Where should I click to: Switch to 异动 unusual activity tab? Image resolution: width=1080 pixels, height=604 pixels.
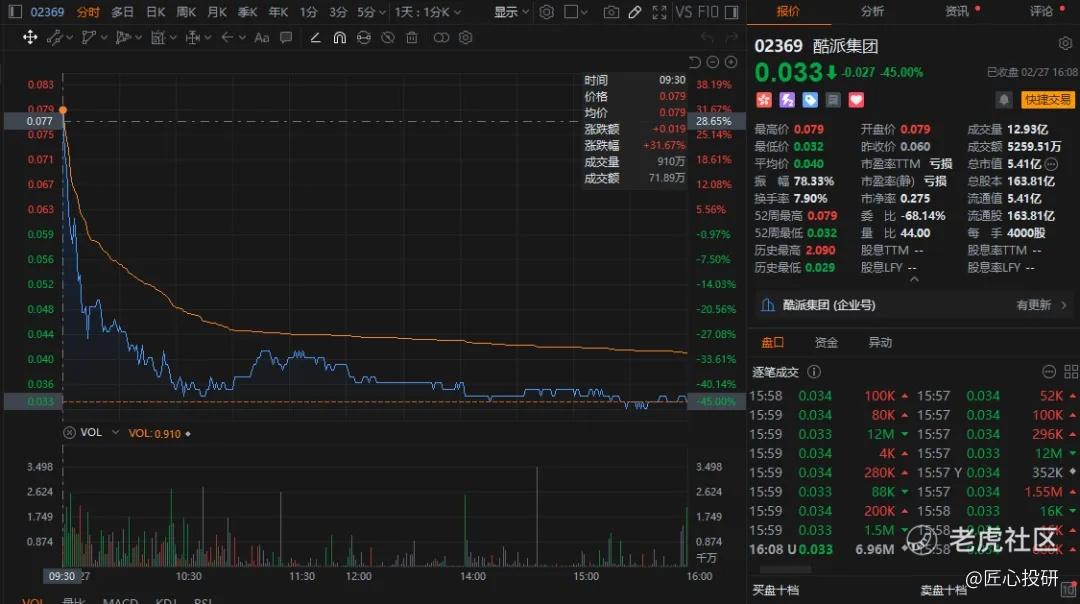pos(880,342)
